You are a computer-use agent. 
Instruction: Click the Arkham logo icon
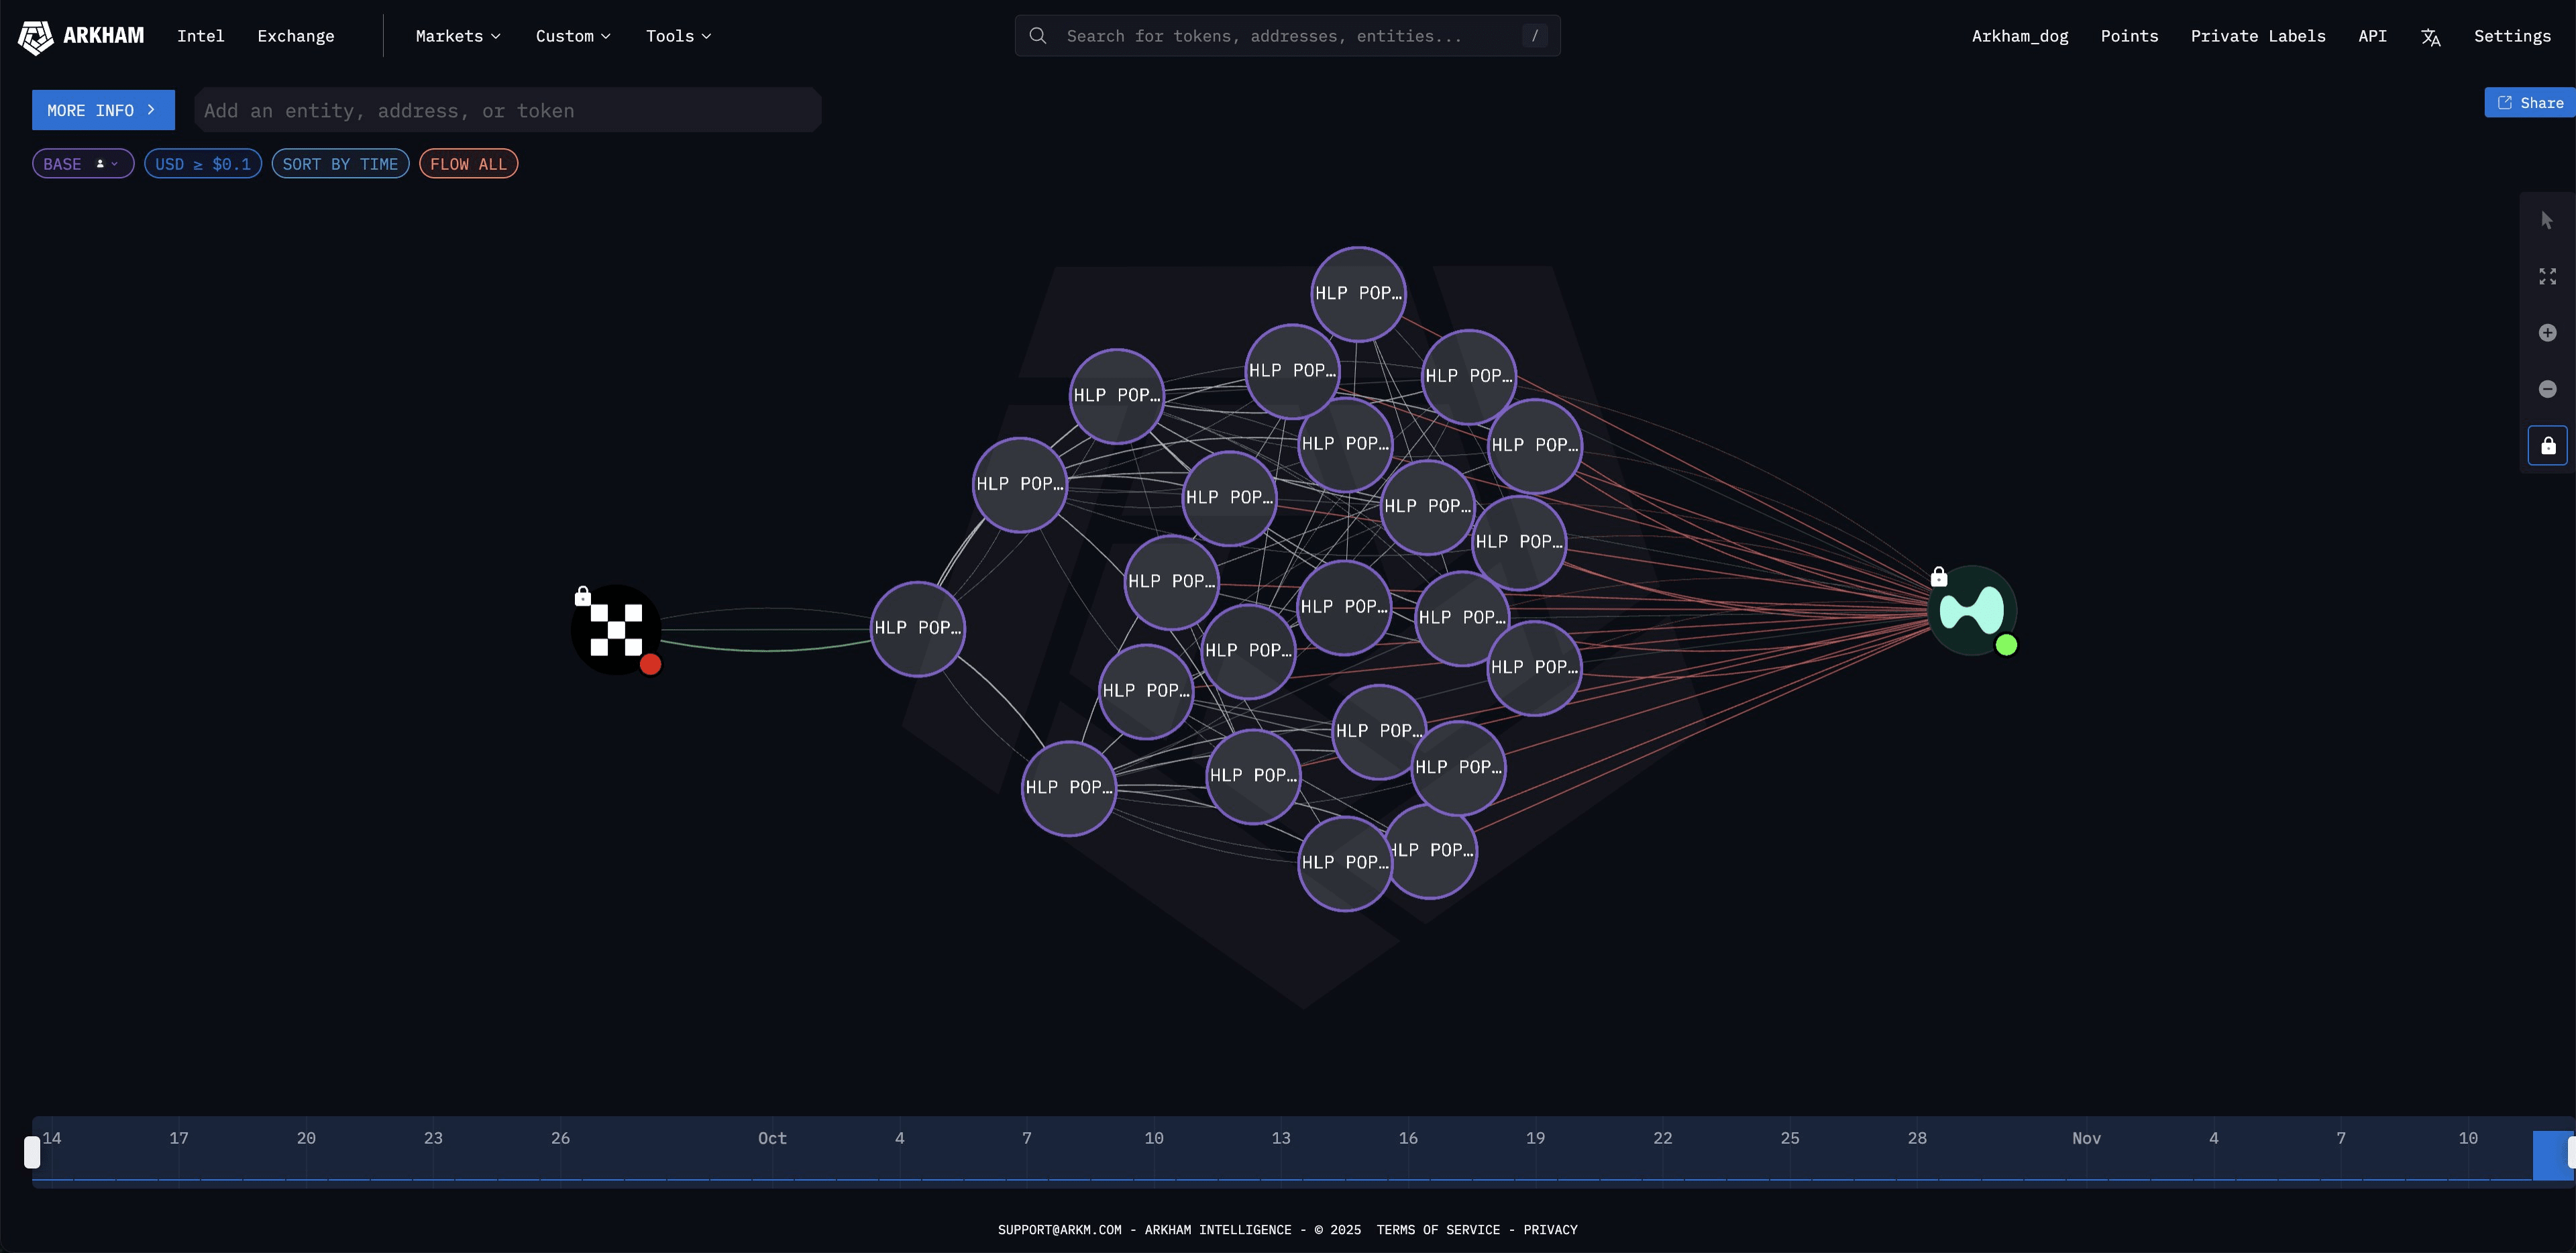pyautogui.click(x=36, y=37)
